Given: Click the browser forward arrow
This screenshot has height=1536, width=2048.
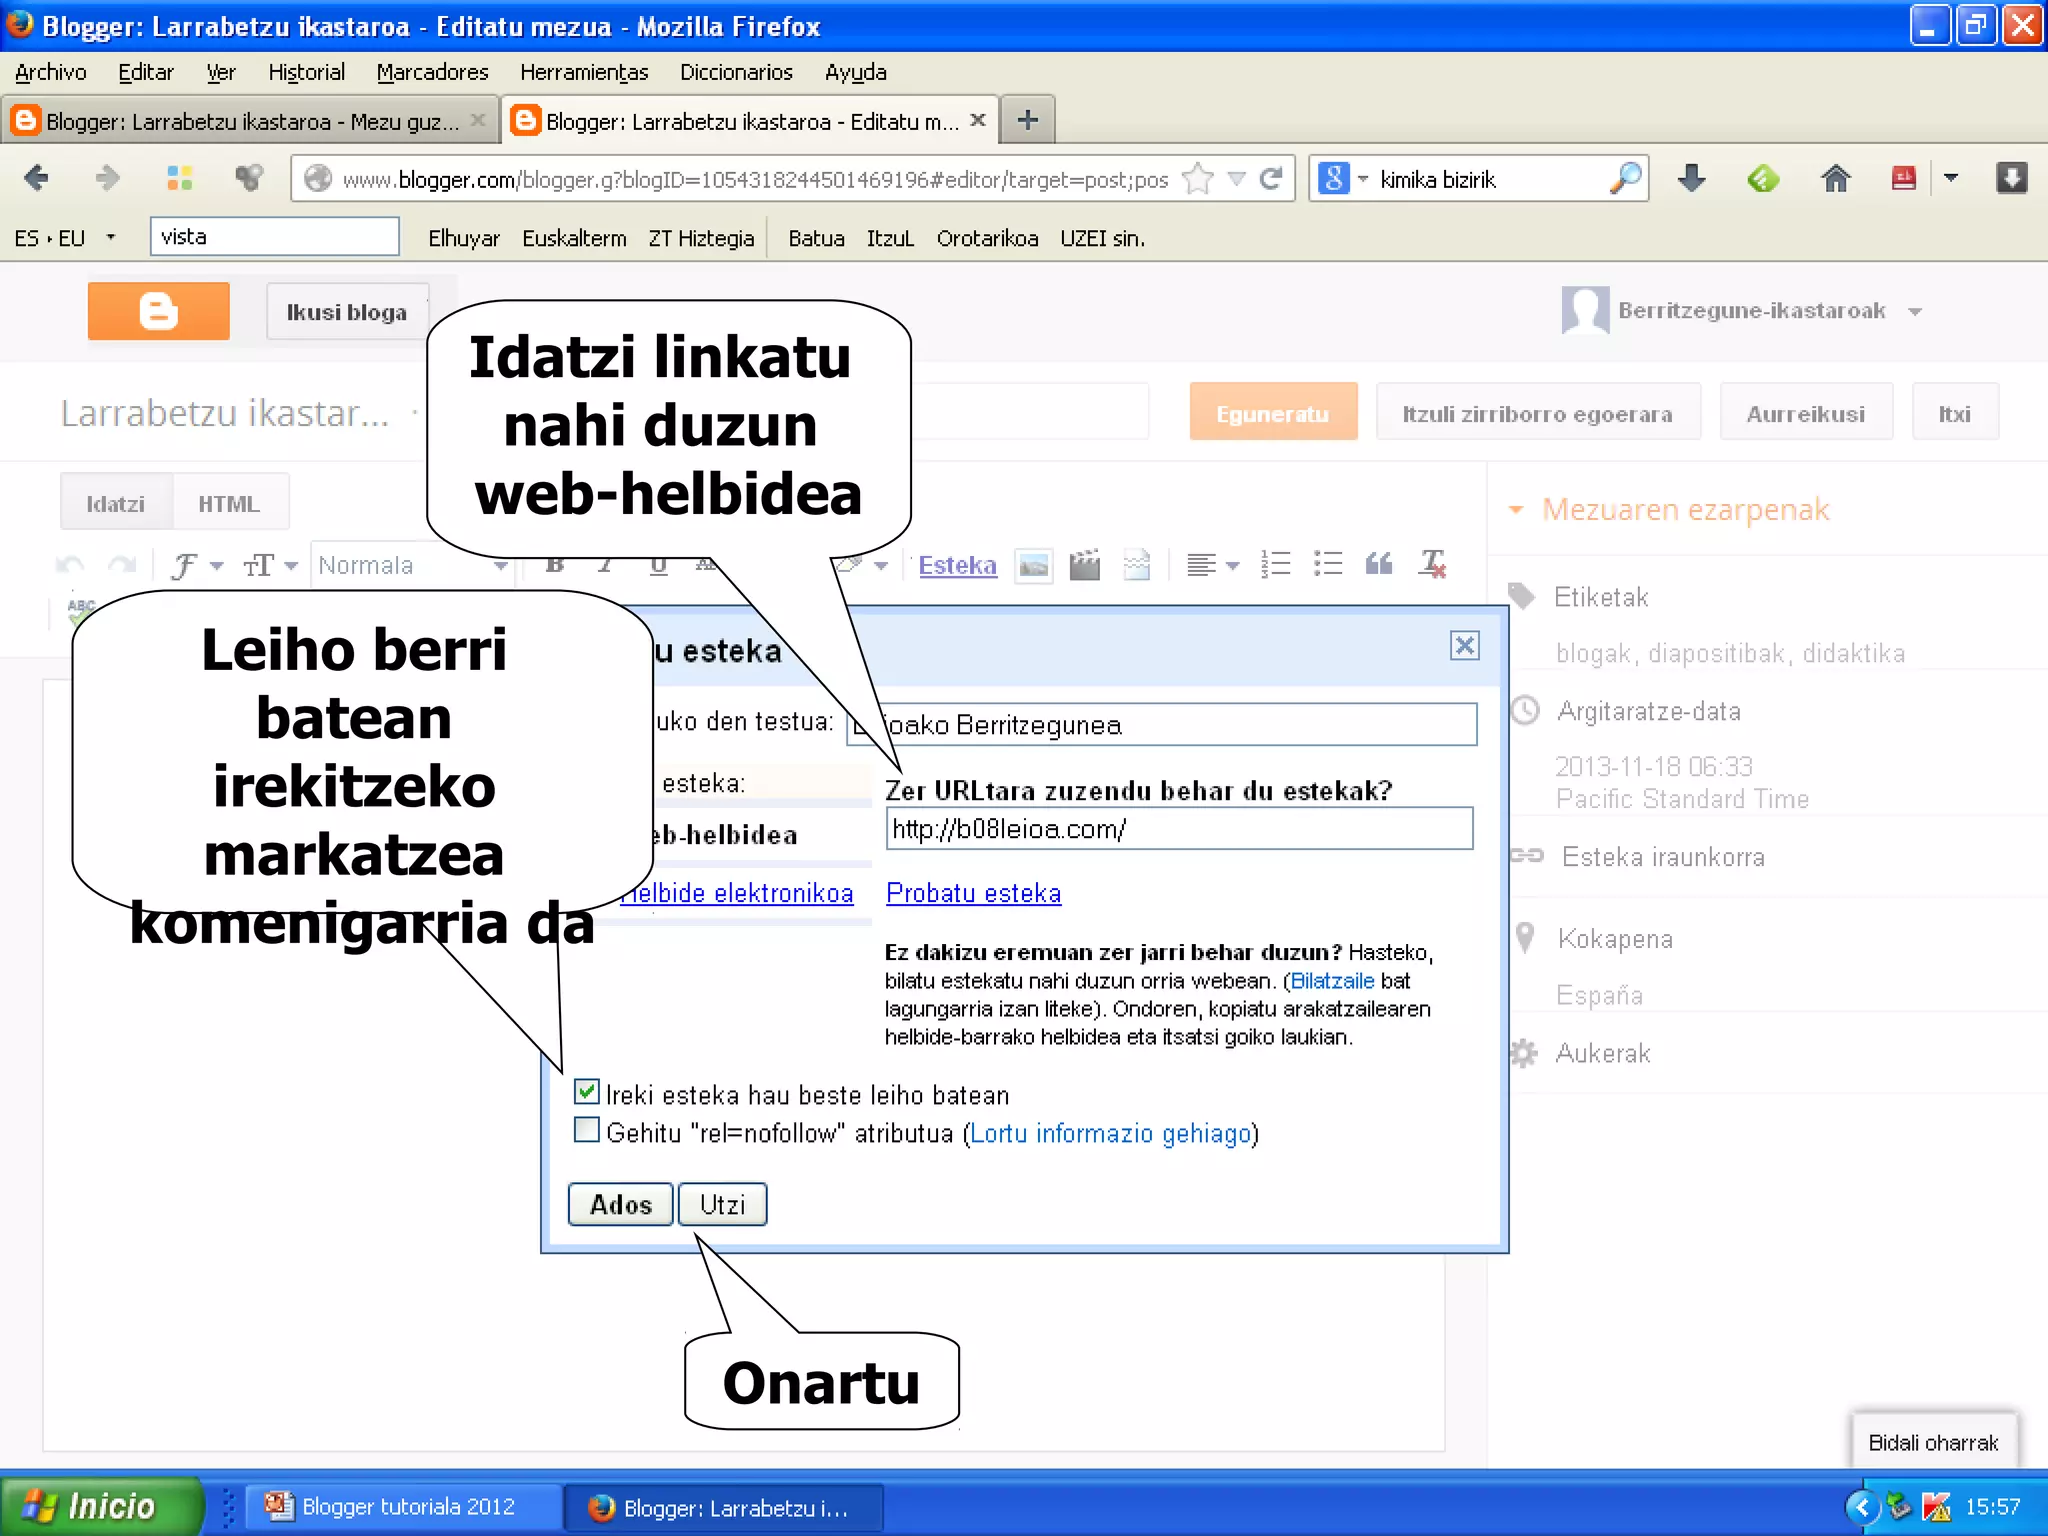Looking at the screenshot, I should point(107,178).
